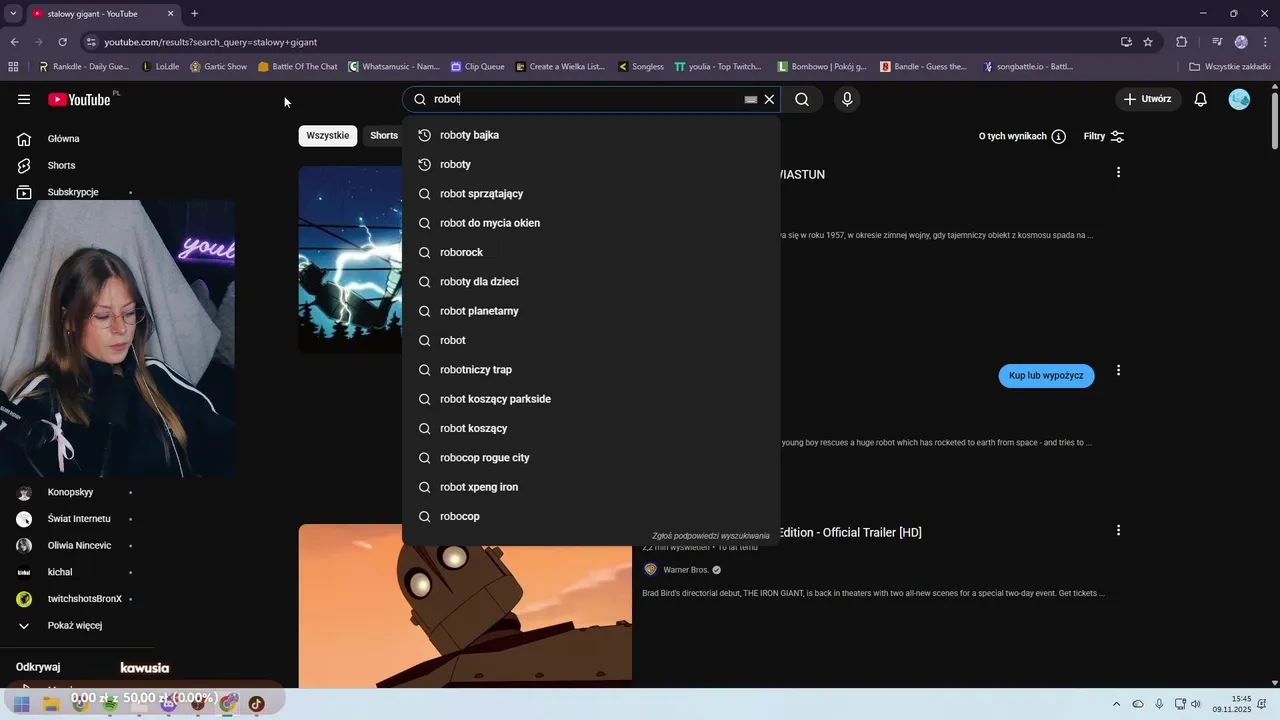Viewport: 1280px width, 720px height.
Task: Open Konopskyy subscription channel
Action: point(70,492)
